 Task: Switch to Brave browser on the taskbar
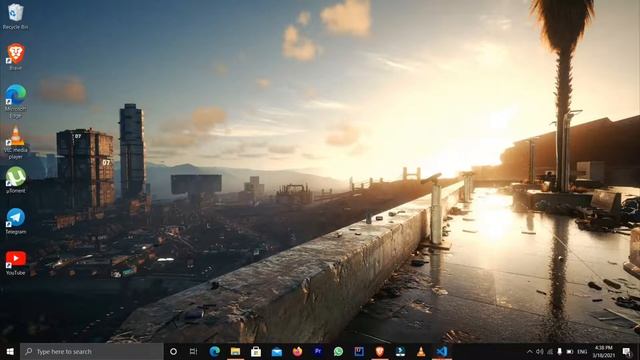coord(380,351)
